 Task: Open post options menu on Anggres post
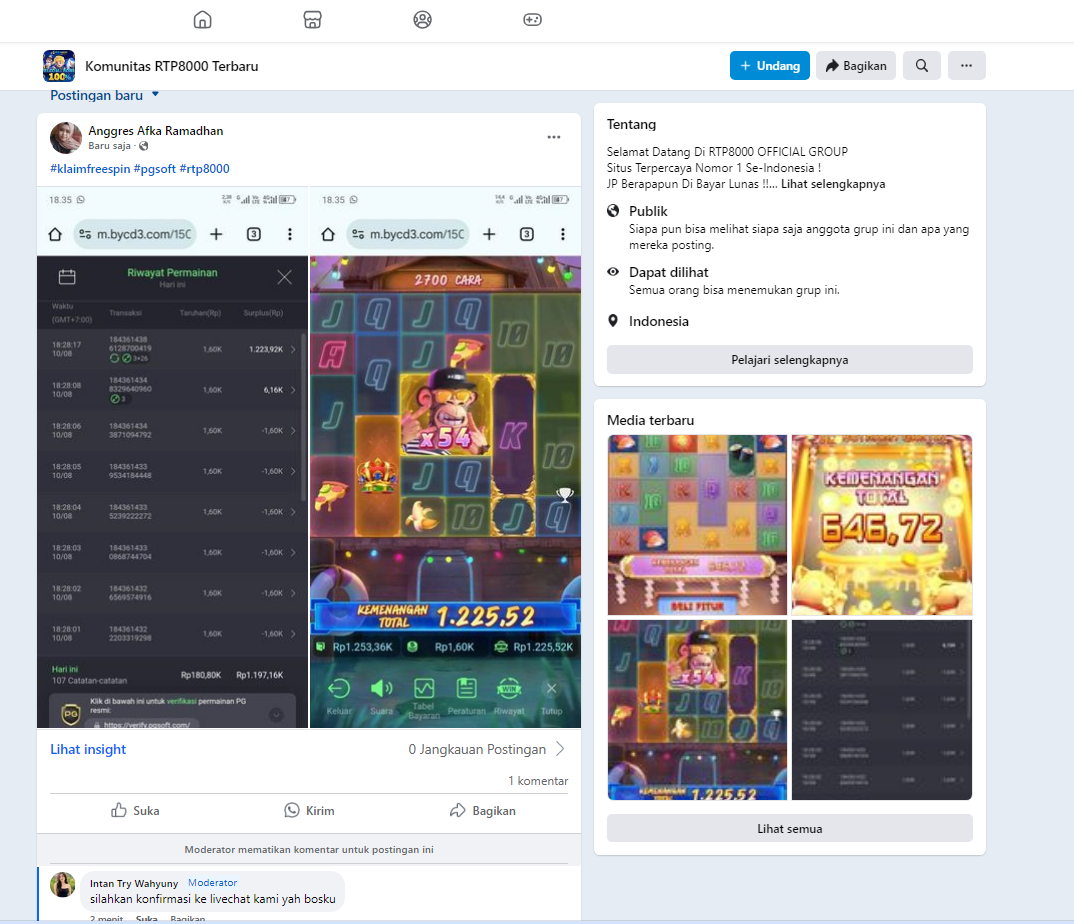554,137
